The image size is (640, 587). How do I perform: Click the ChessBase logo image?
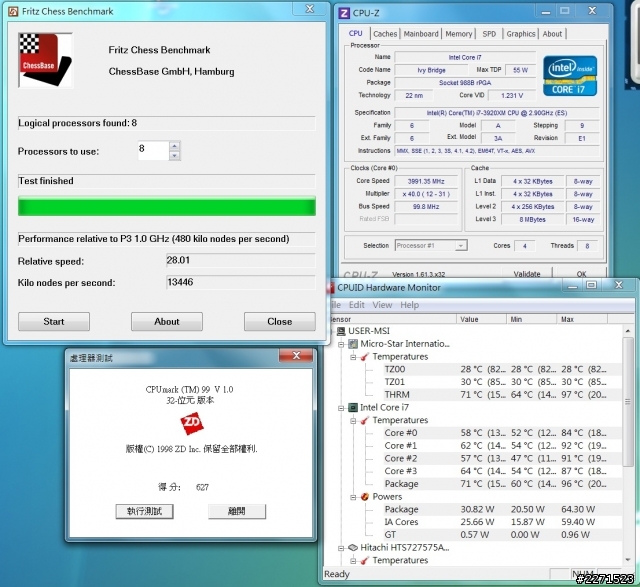(45, 60)
